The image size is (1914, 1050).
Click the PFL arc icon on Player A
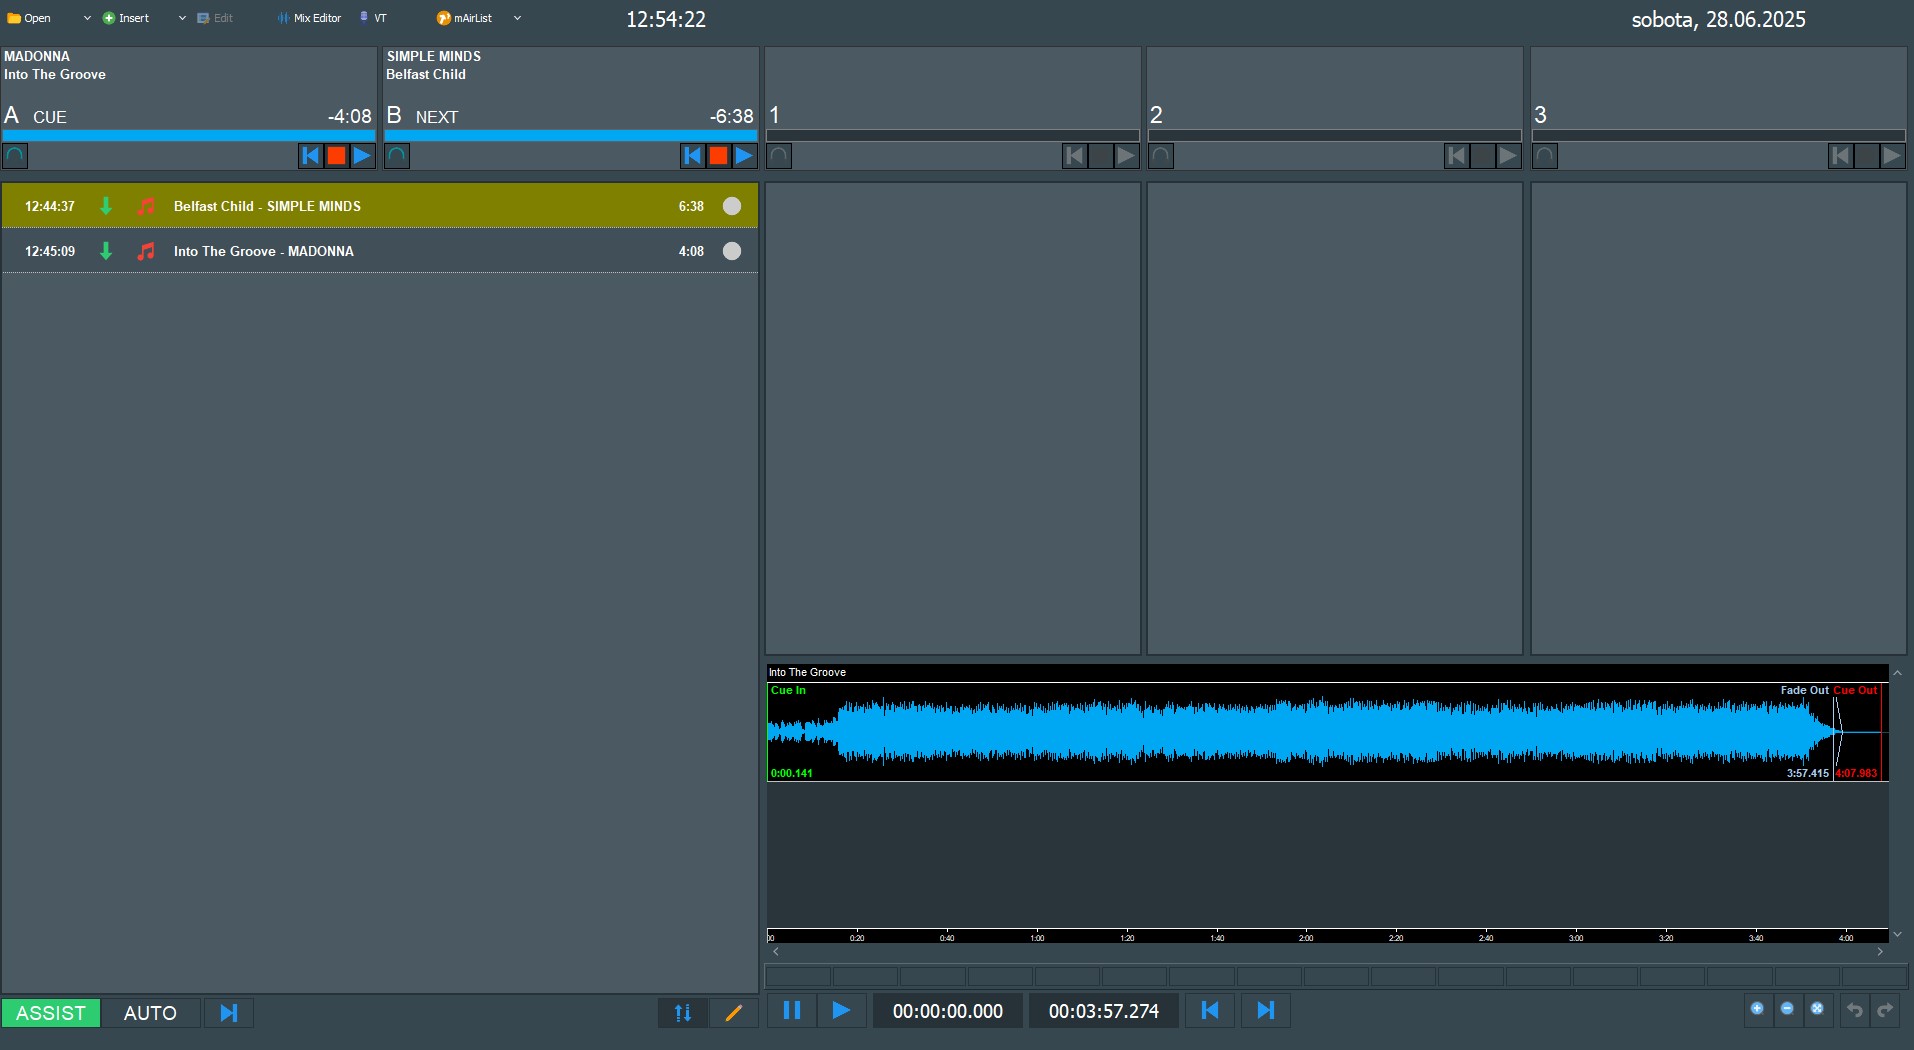(15, 156)
